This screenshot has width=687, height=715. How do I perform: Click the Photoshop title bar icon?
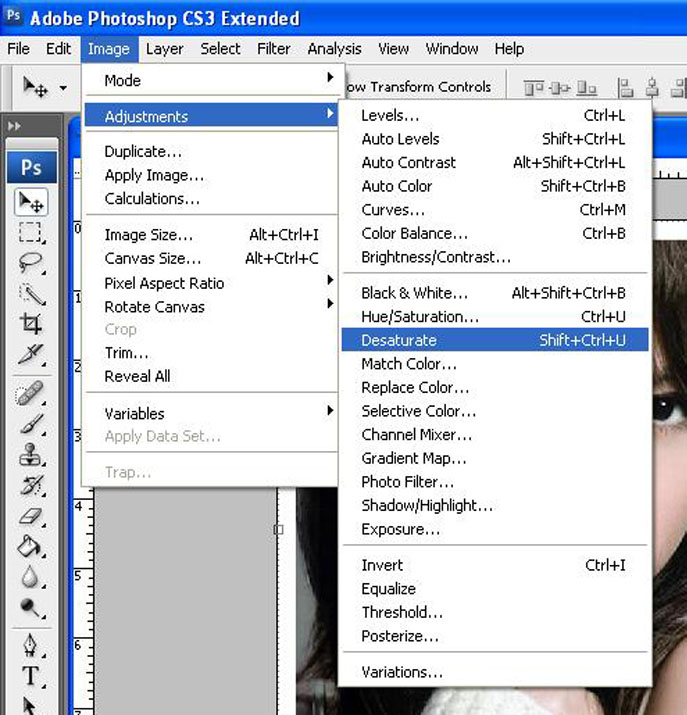pos(13,16)
